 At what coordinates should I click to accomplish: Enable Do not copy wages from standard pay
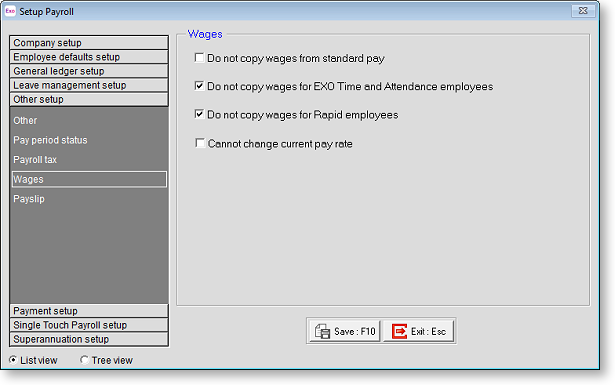(199, 58)
